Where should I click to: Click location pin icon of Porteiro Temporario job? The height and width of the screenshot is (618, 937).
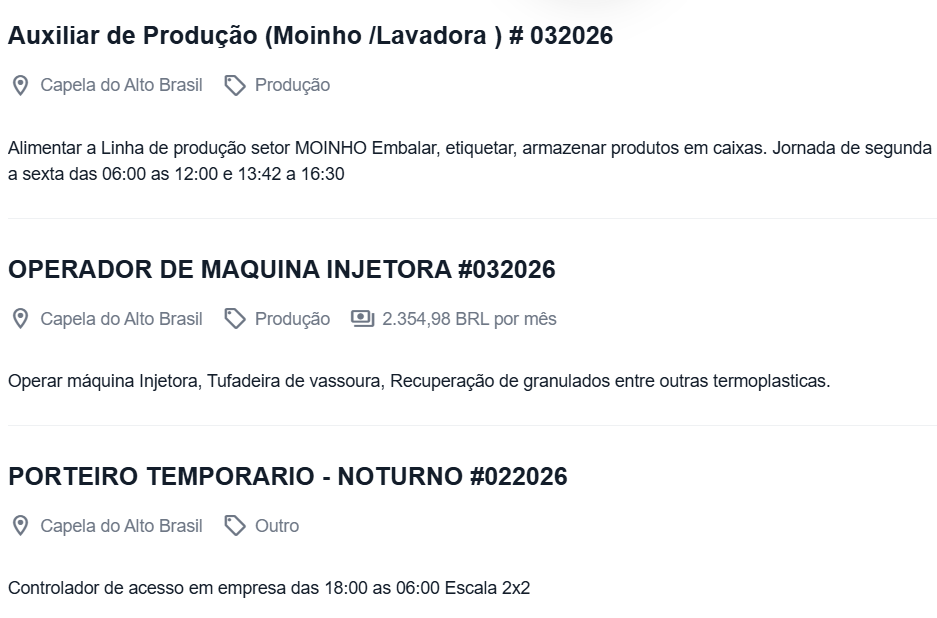tap(20, 526)
